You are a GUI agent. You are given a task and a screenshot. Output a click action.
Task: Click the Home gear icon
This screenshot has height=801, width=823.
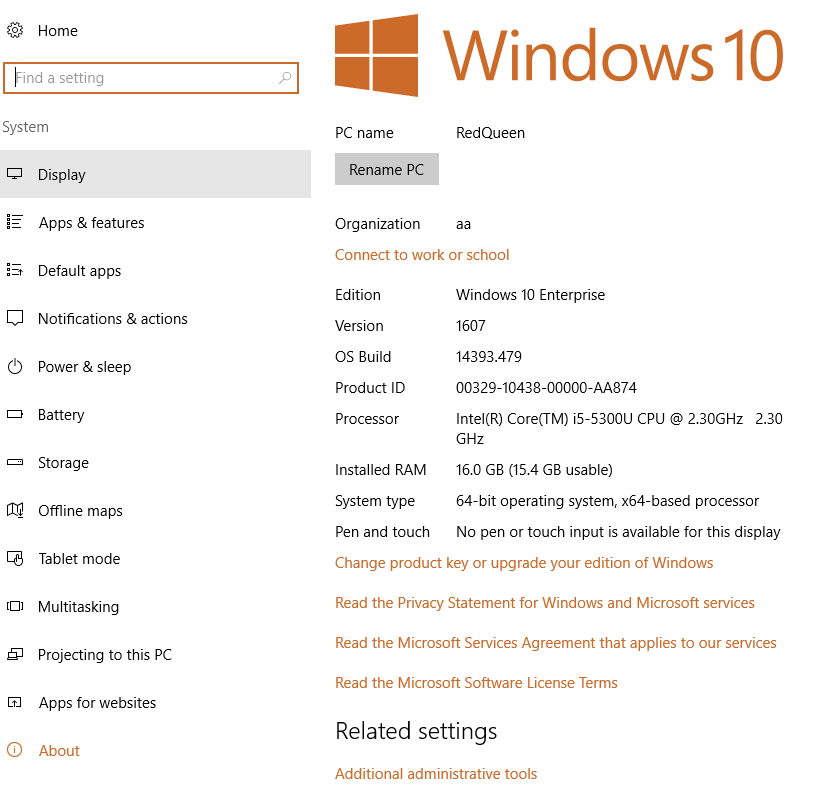click(x=15, y=30)
